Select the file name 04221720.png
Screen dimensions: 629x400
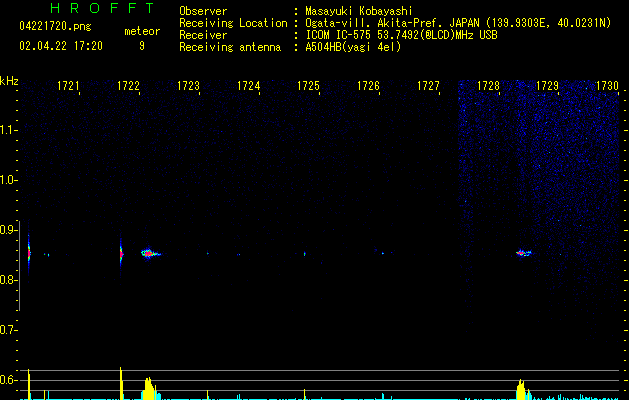tap(55, 27)
